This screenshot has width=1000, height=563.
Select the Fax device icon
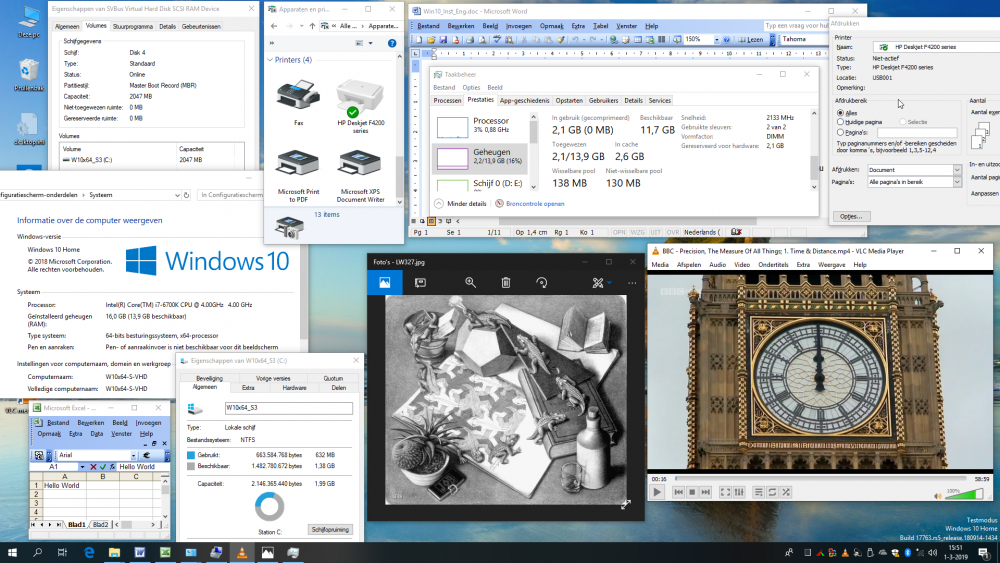pos(298,102)
